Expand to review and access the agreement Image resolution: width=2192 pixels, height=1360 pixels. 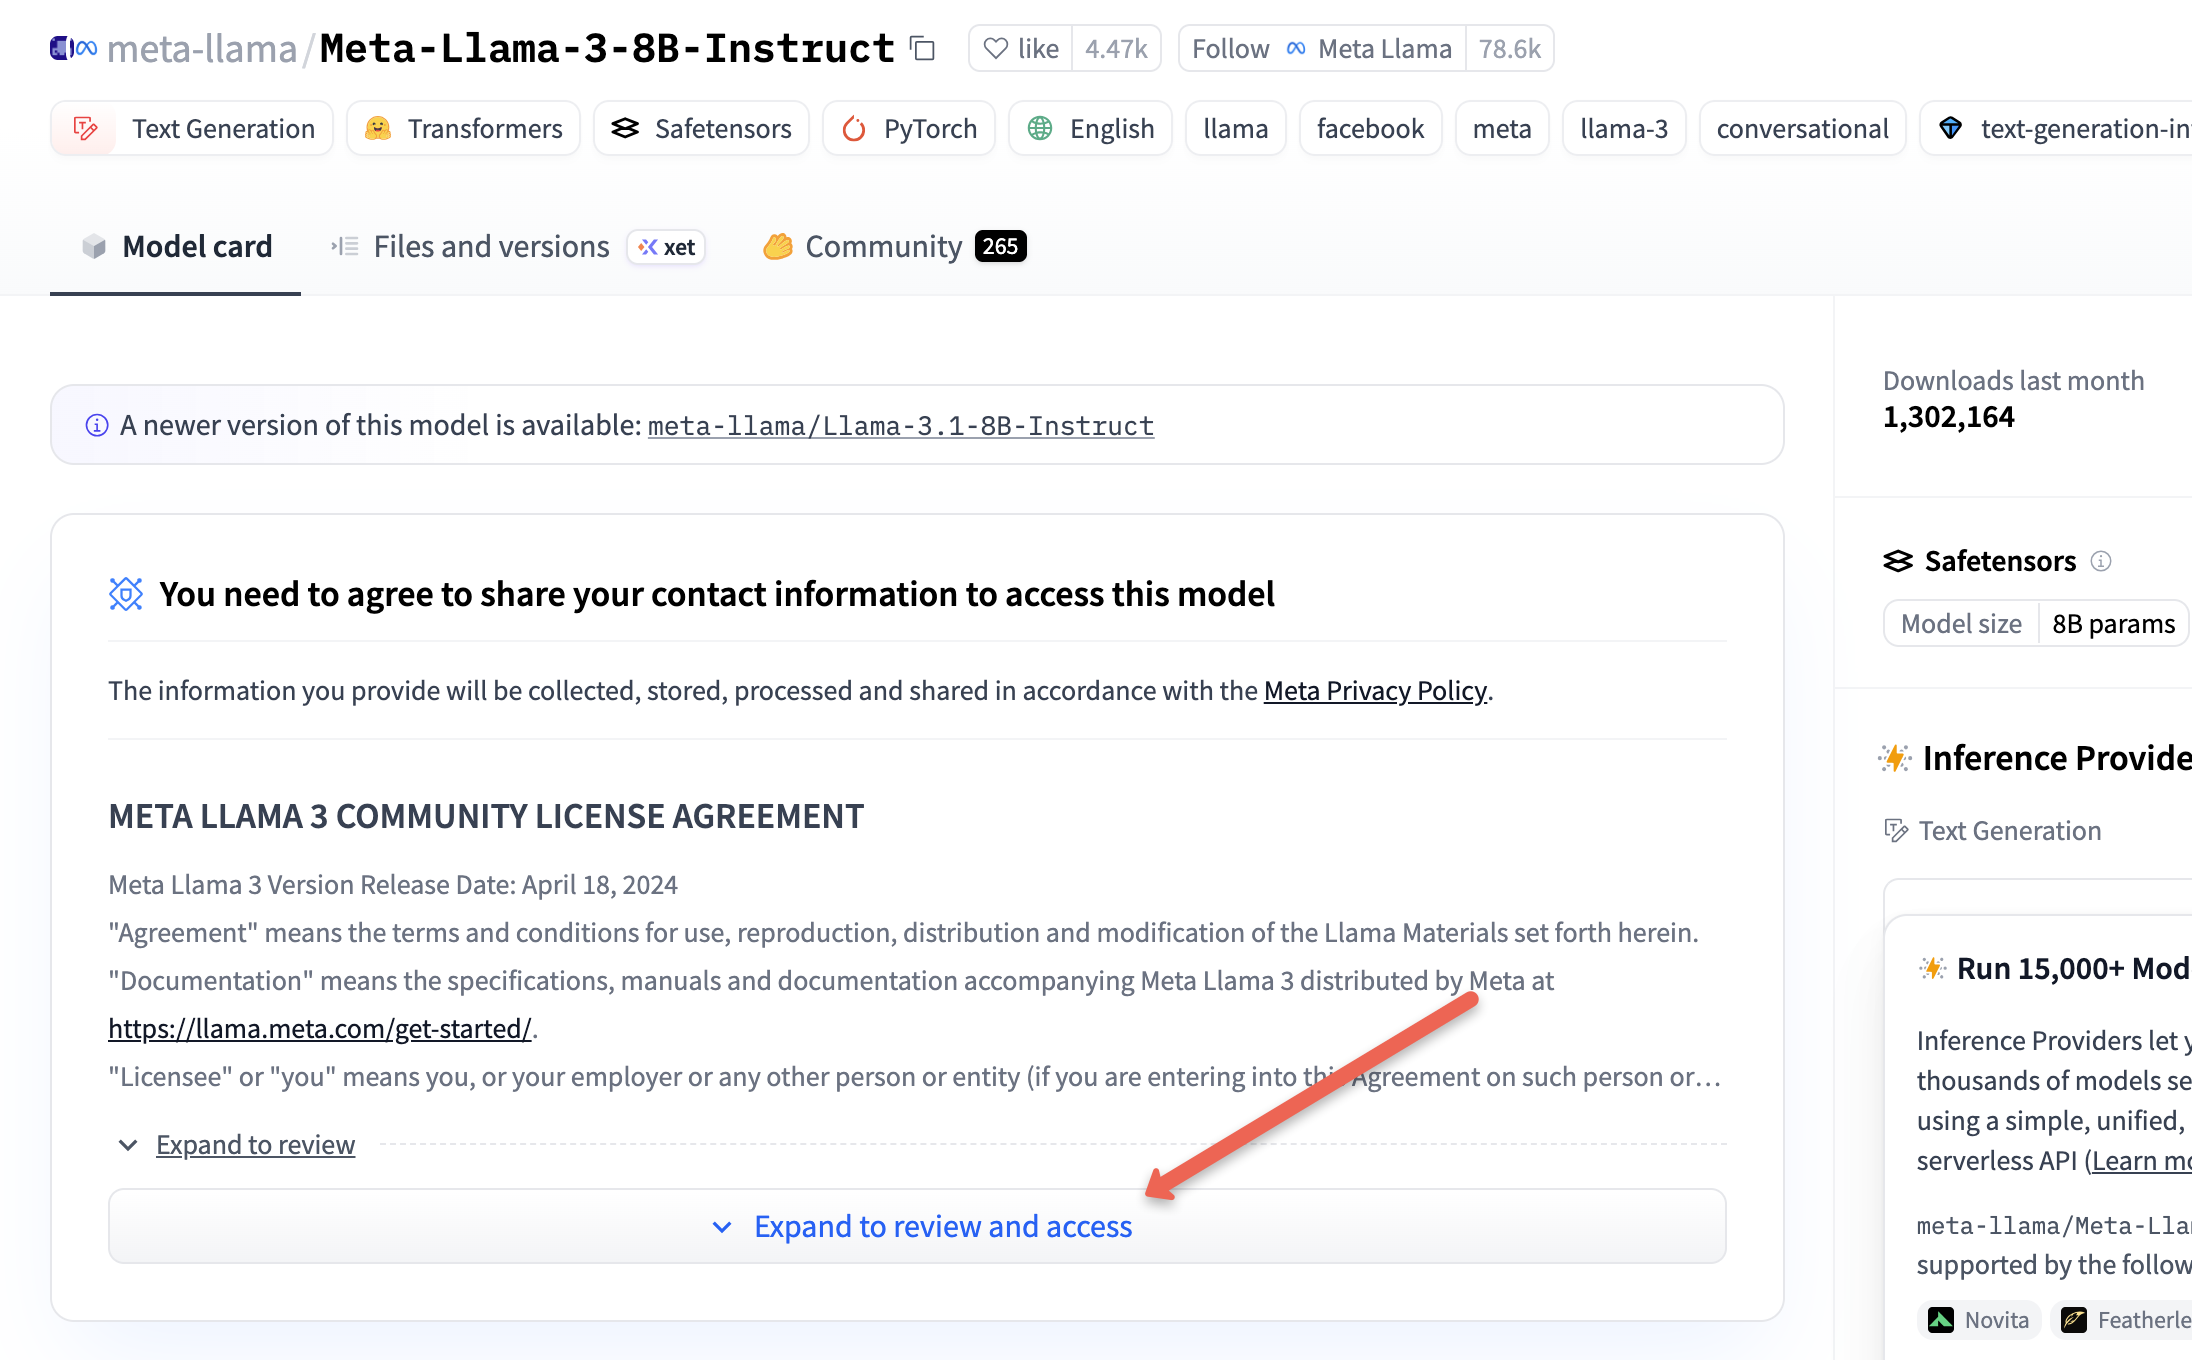coord(944,1226)
